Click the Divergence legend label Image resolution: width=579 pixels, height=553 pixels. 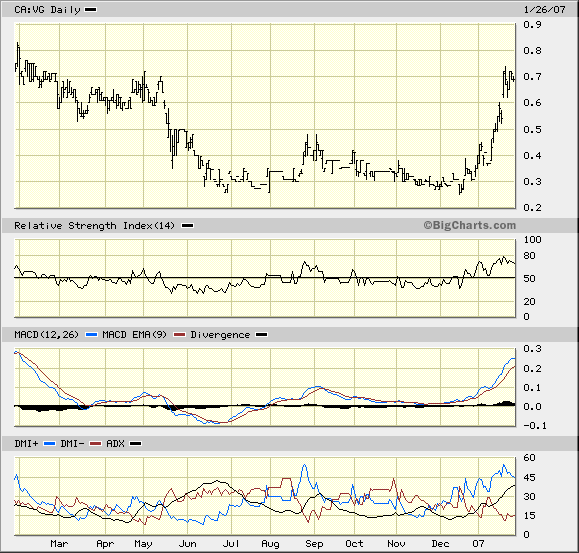coord(220,335)
